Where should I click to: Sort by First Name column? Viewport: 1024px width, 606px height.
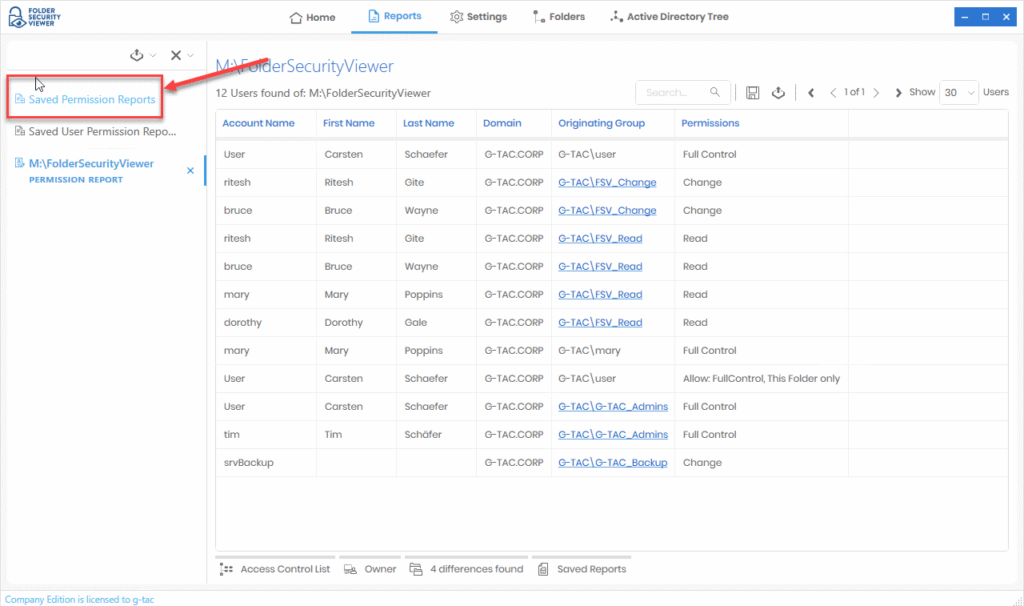coord(349,123)
